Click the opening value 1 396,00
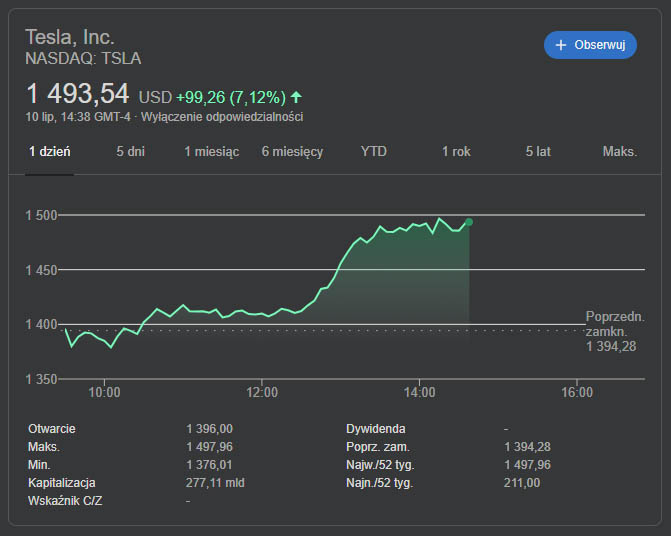The image size is (671, 536). pos(209,429)
